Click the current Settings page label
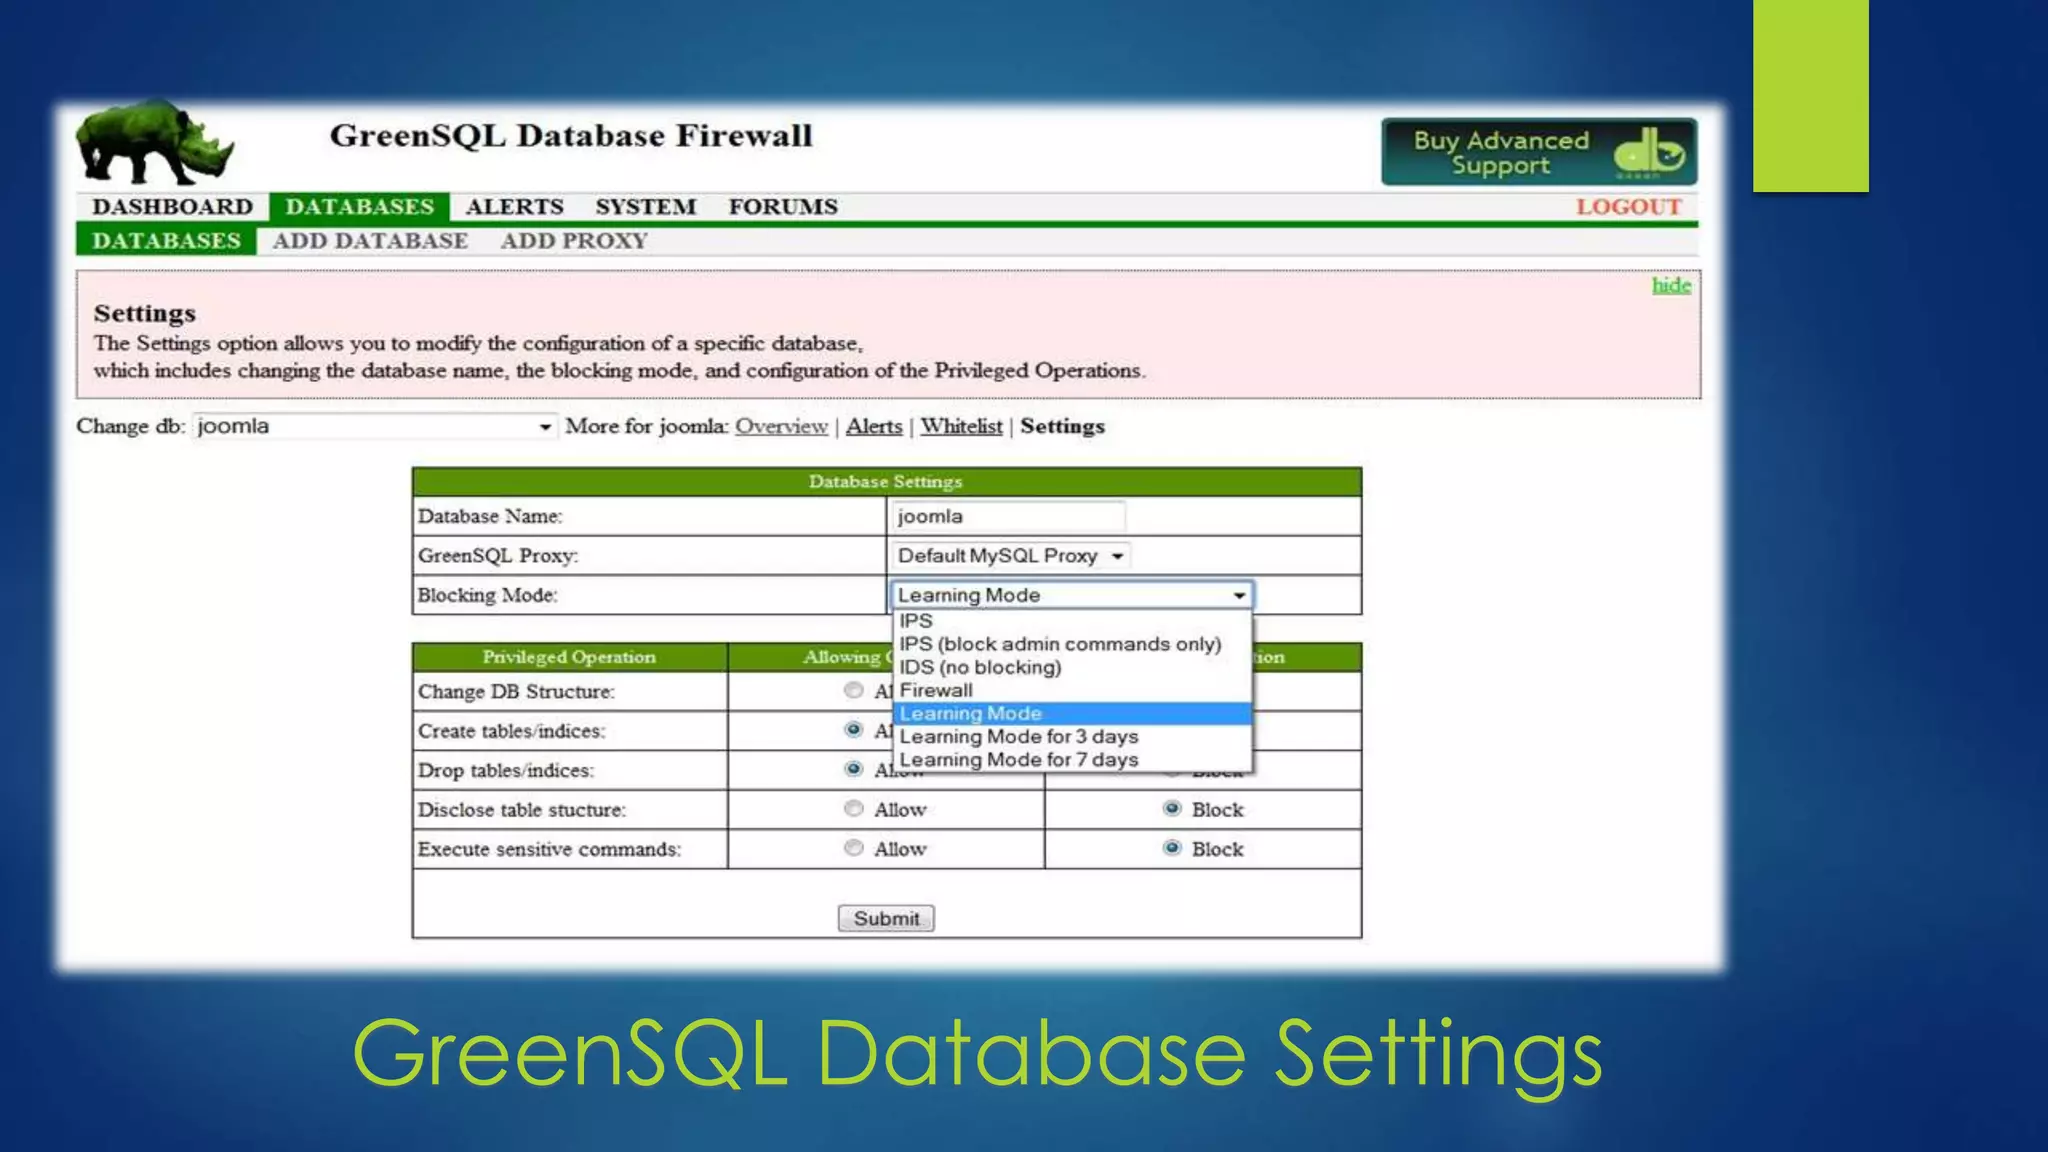 [1062, 426]
